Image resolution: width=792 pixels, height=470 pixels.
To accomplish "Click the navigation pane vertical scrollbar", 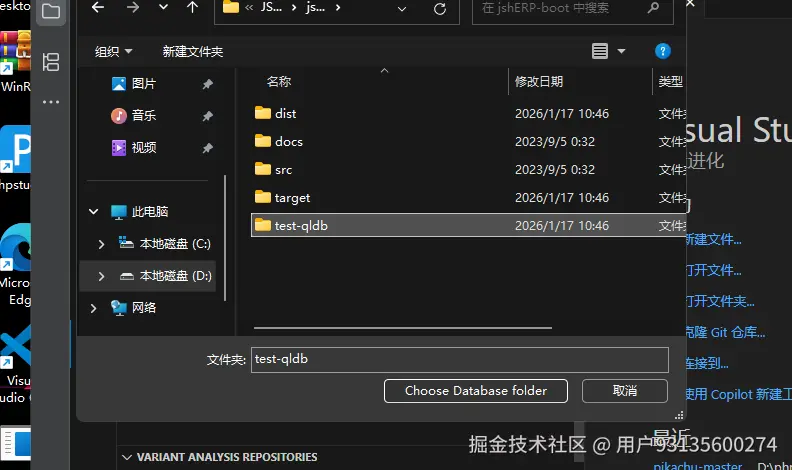I will (225, 237).
